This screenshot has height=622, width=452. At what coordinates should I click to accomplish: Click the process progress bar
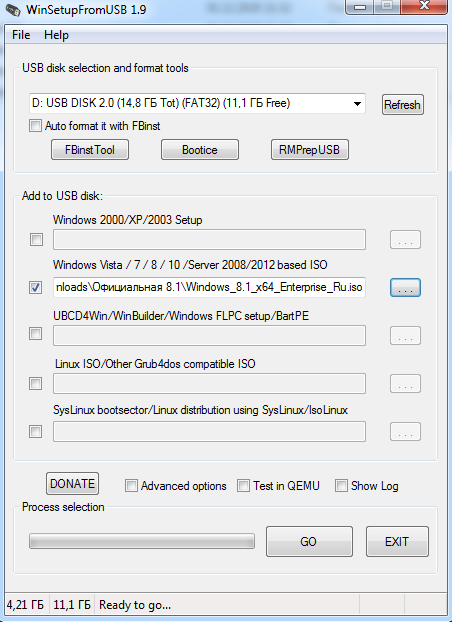[x=142, y=541]
